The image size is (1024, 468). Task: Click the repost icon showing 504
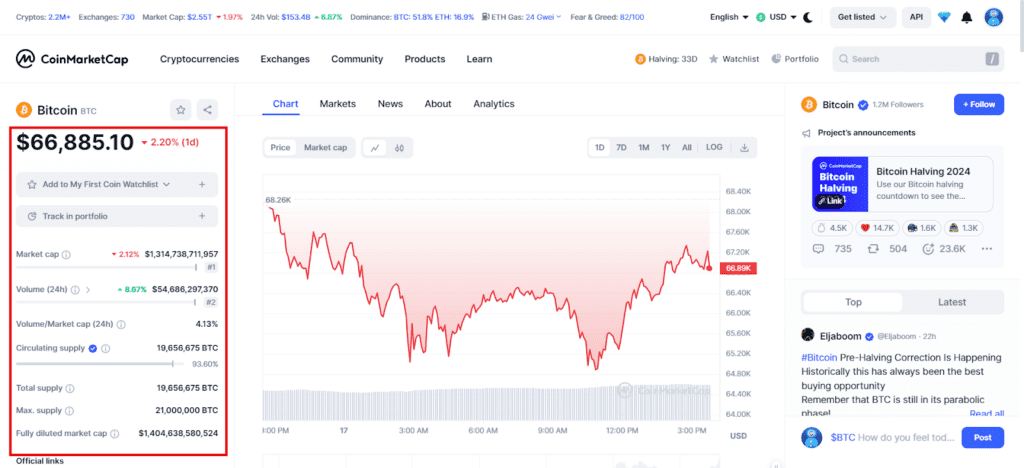(872, 249)
